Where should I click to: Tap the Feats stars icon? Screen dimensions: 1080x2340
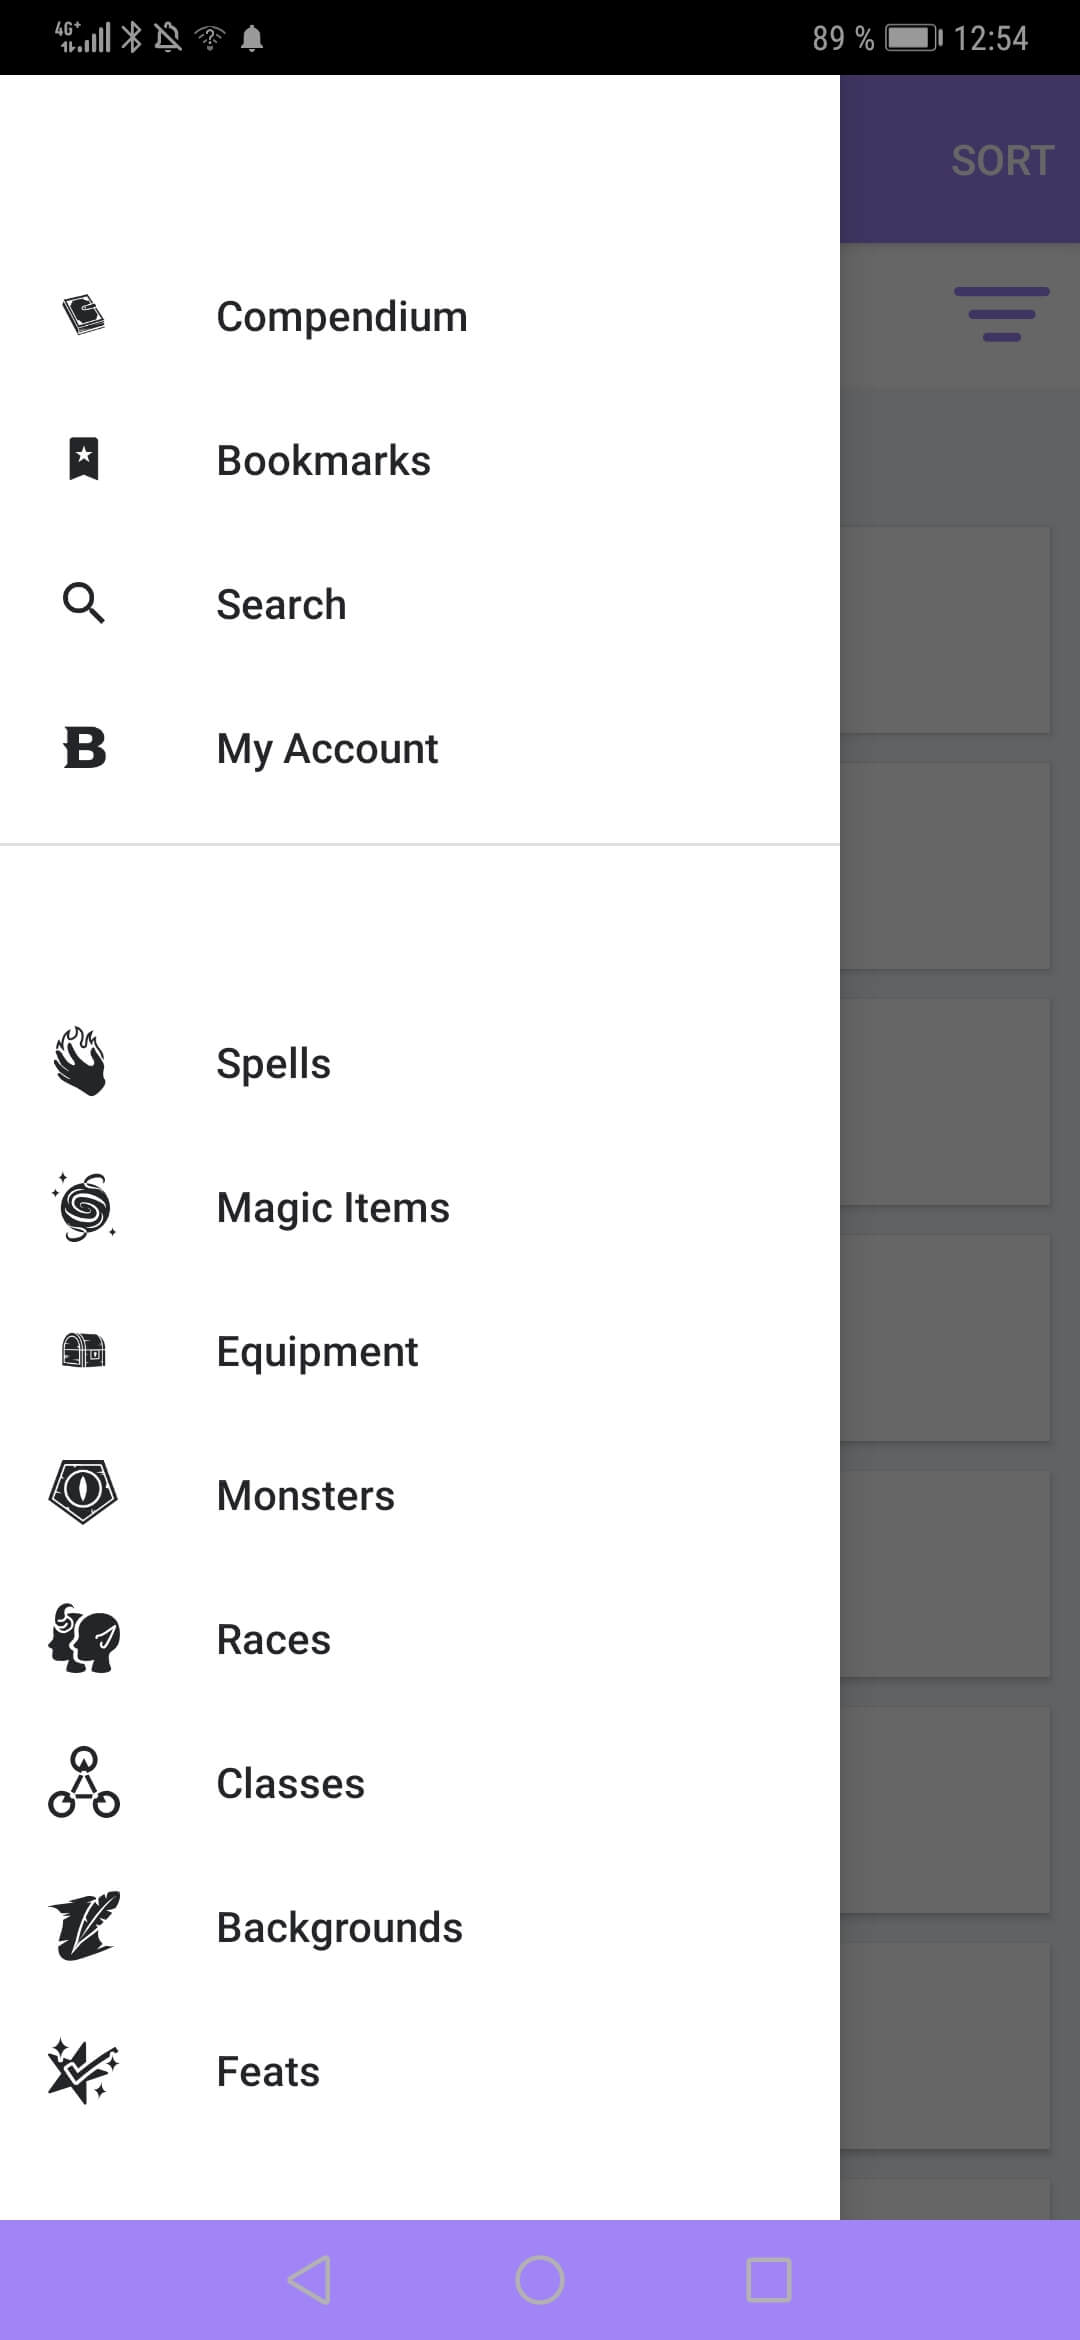pyautogui.click(x=83, y=2070)
